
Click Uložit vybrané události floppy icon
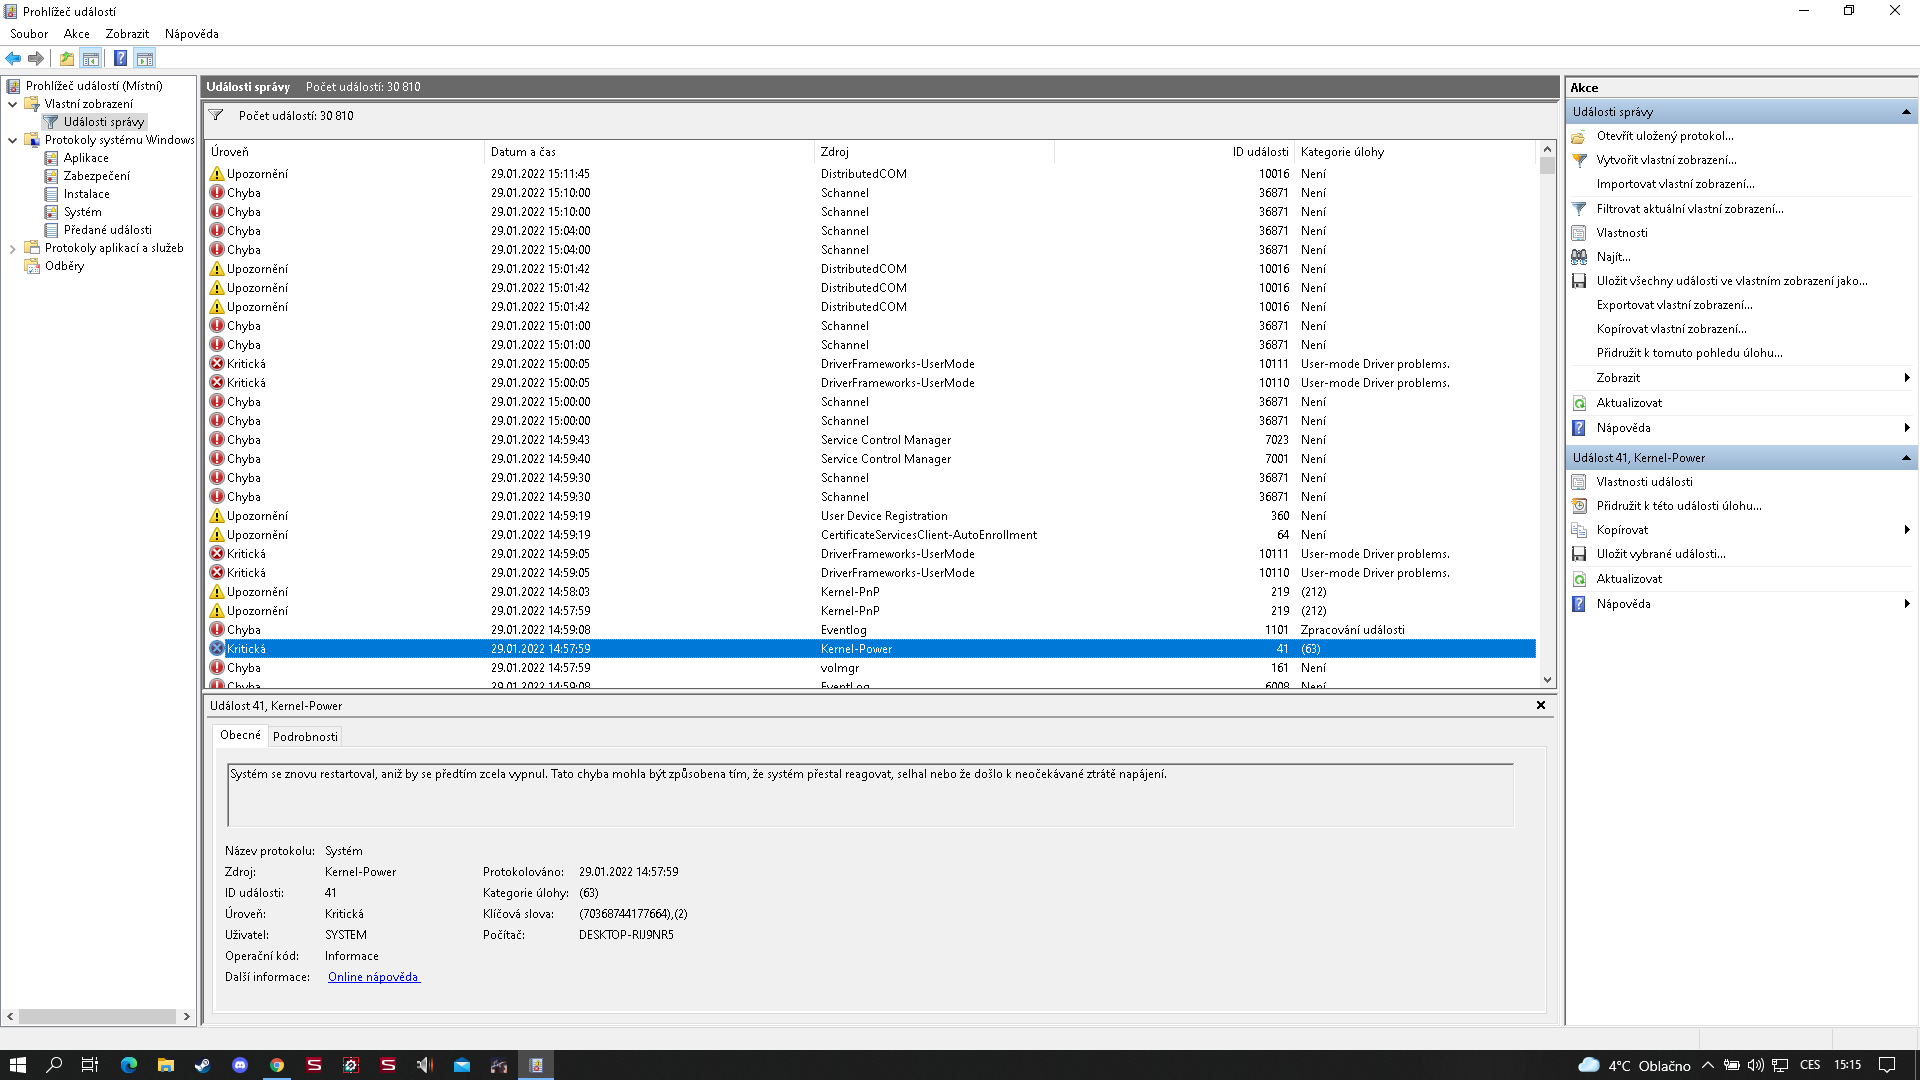[x=1579, y=554]
